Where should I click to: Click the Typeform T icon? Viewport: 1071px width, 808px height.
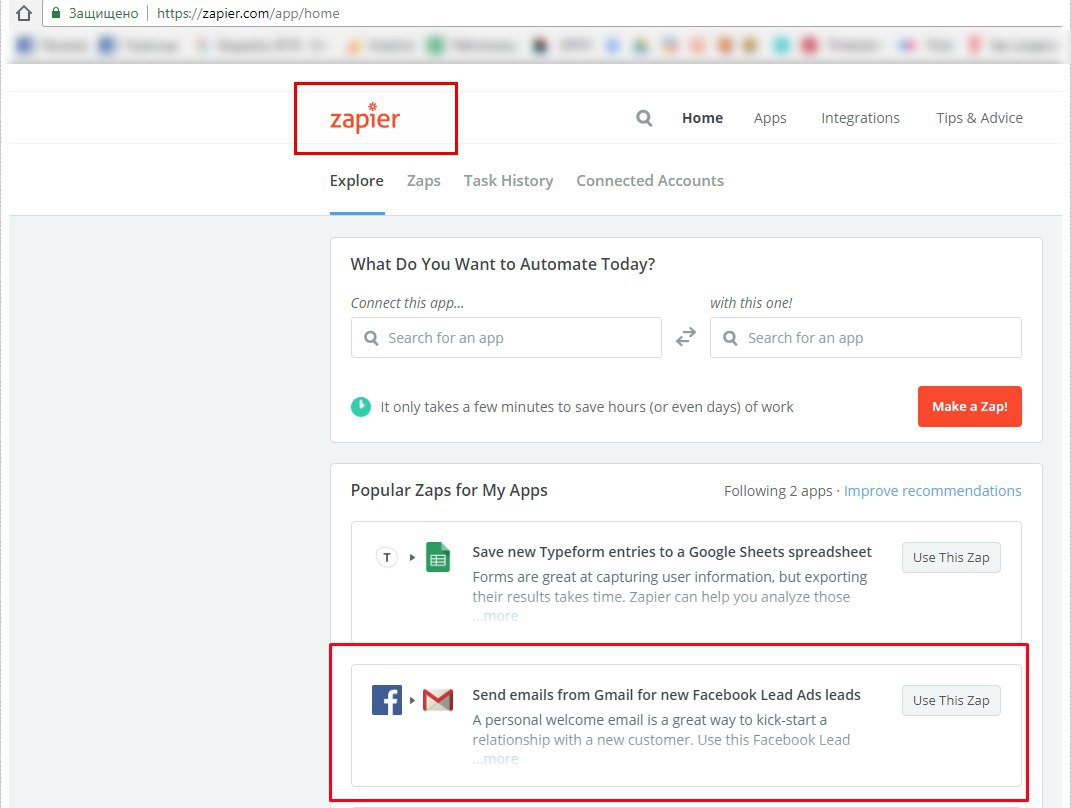coord(387,557)
